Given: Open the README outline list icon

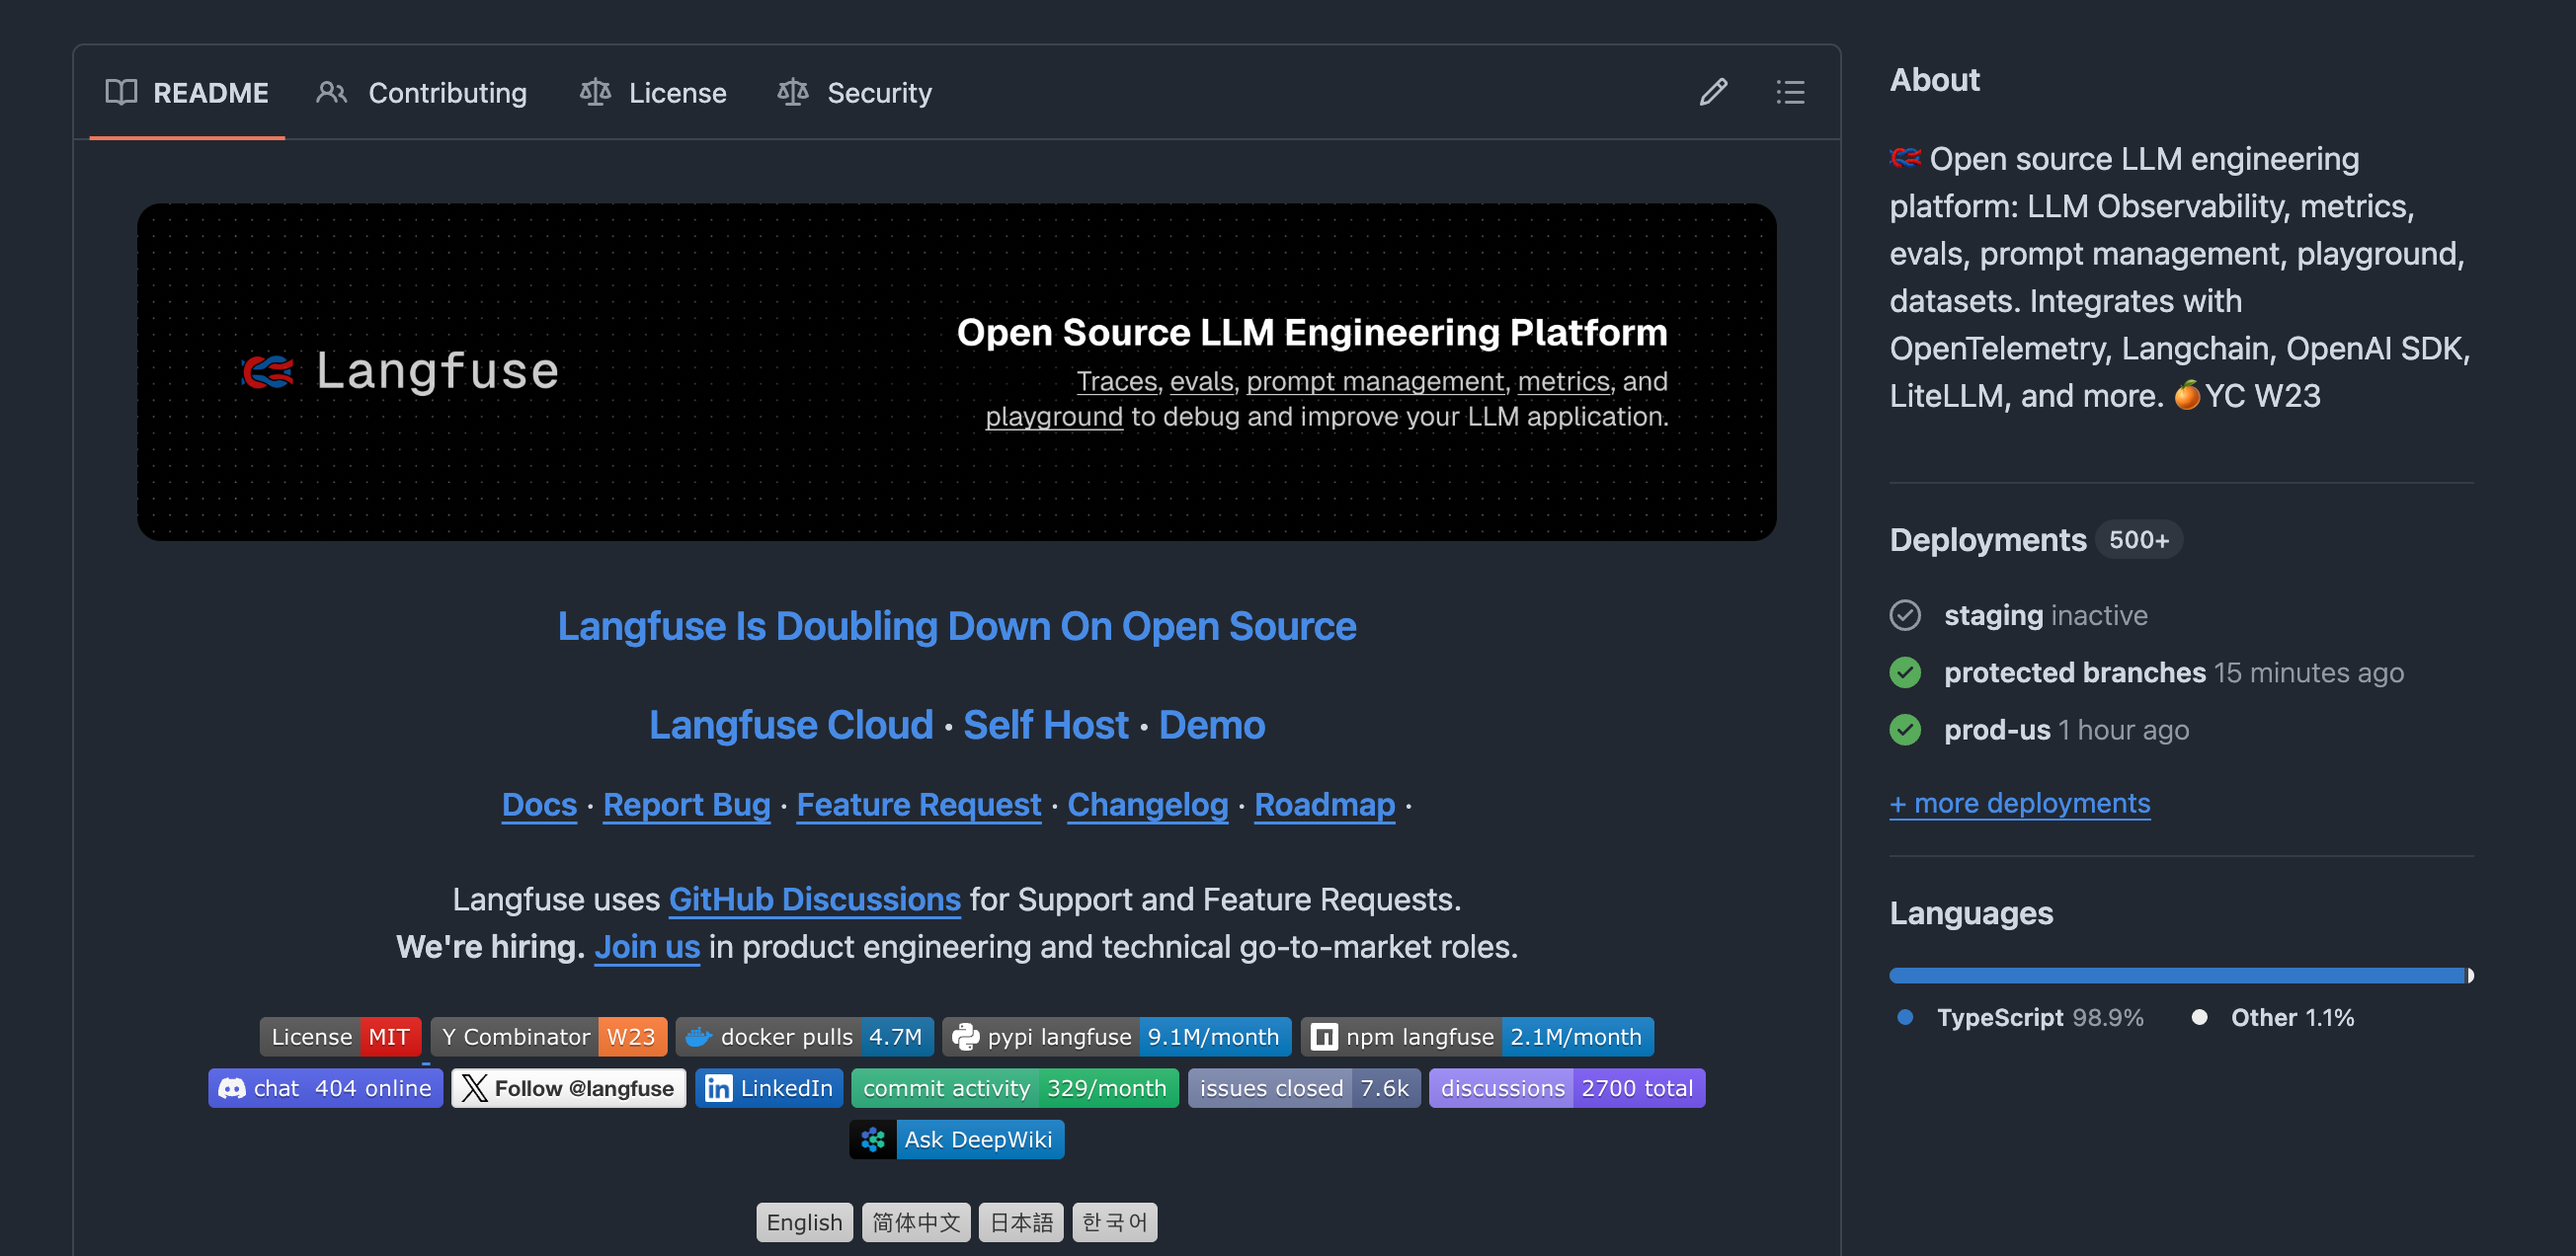Looking at the screenshot, I should tap(1790, 92).
